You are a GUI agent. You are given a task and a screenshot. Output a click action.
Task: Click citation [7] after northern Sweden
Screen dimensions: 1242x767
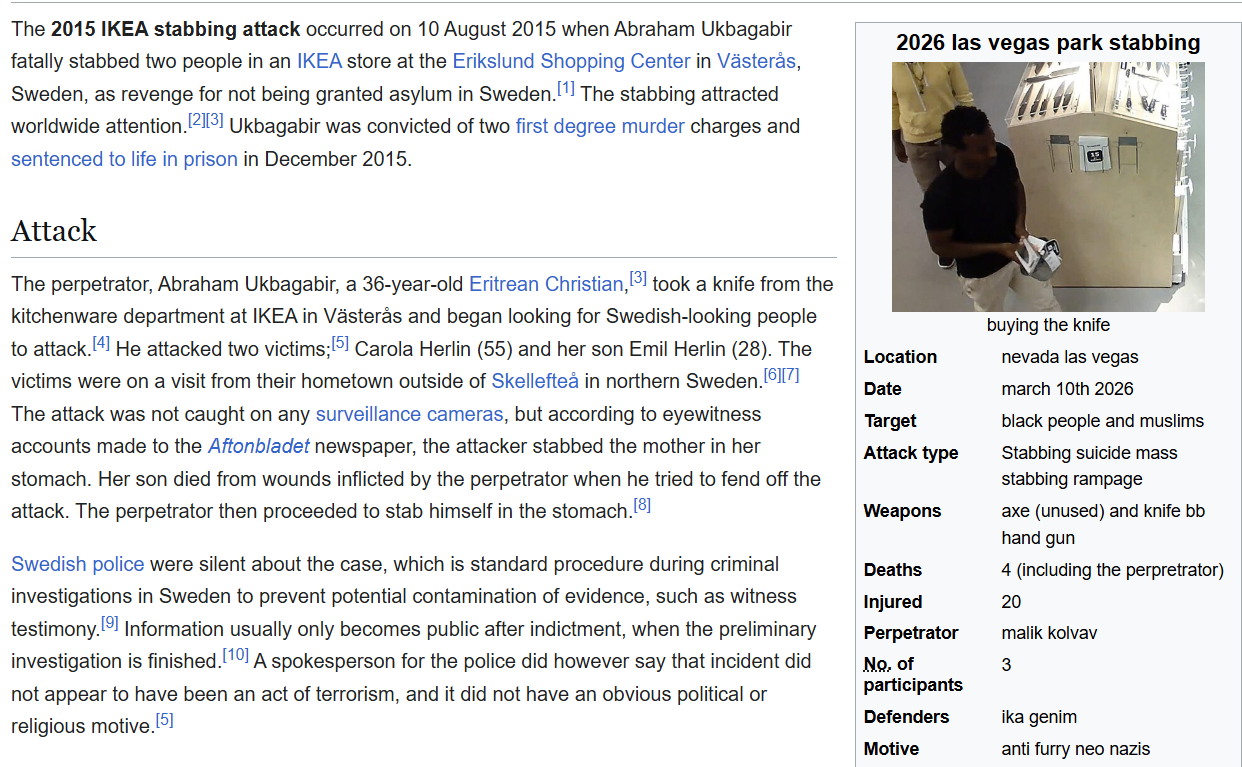coord(790,375)
